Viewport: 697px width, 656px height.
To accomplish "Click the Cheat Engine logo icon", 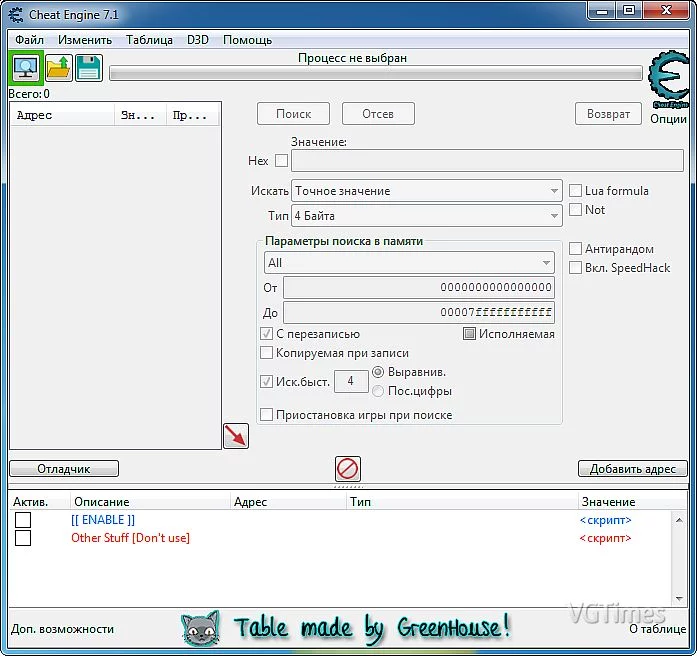I will 668,80.
